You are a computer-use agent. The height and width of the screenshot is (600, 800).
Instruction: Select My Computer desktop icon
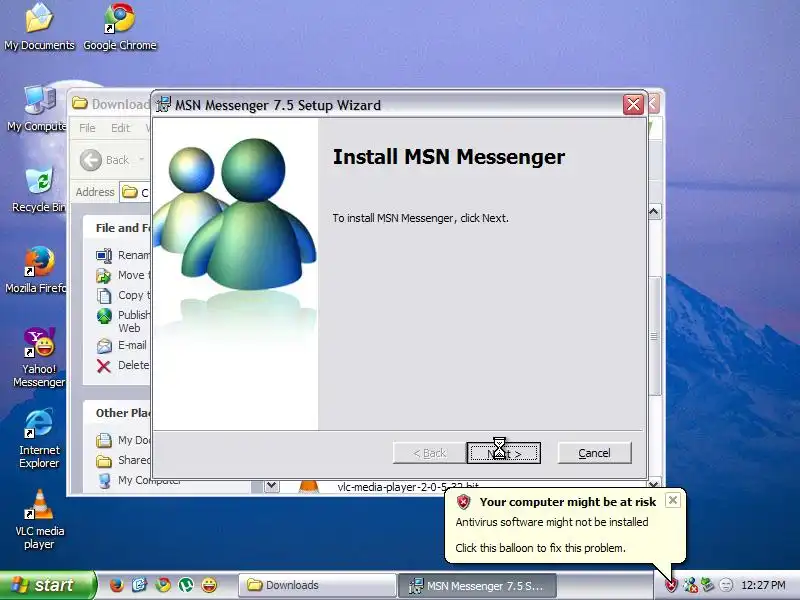point(37,108)
